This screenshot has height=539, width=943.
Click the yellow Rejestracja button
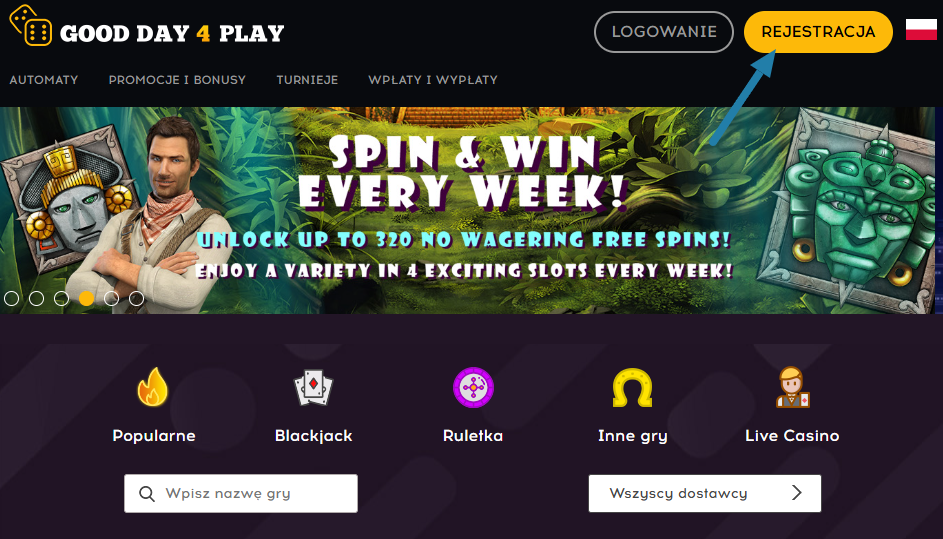click(x=818, y=32)
